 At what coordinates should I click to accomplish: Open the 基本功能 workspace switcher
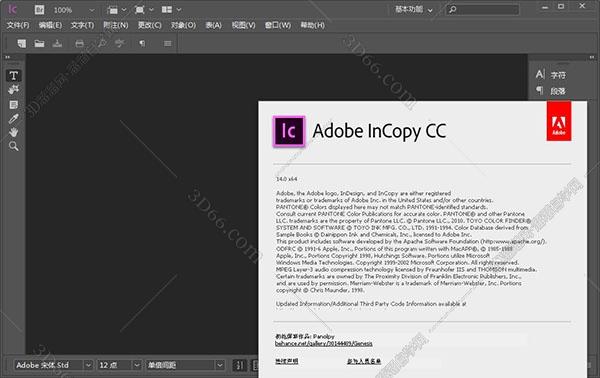click(x=414, y=10)
